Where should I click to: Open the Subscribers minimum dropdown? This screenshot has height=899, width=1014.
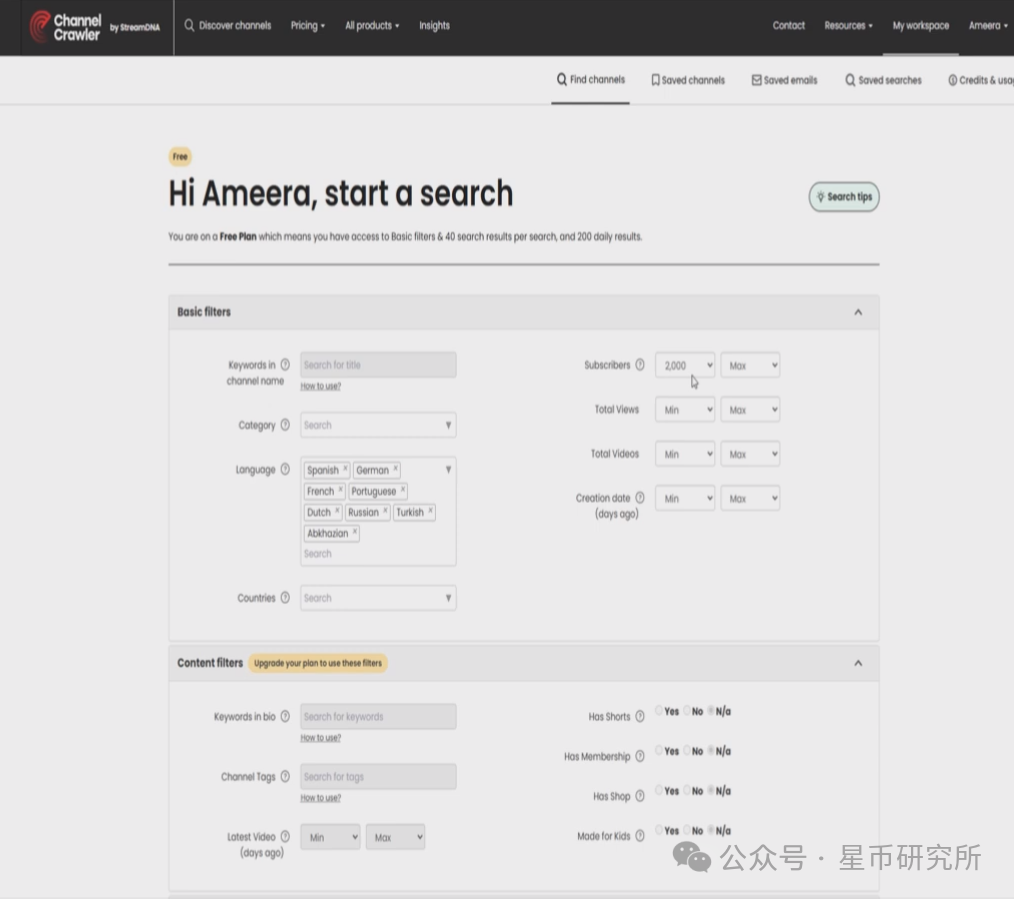685,366
